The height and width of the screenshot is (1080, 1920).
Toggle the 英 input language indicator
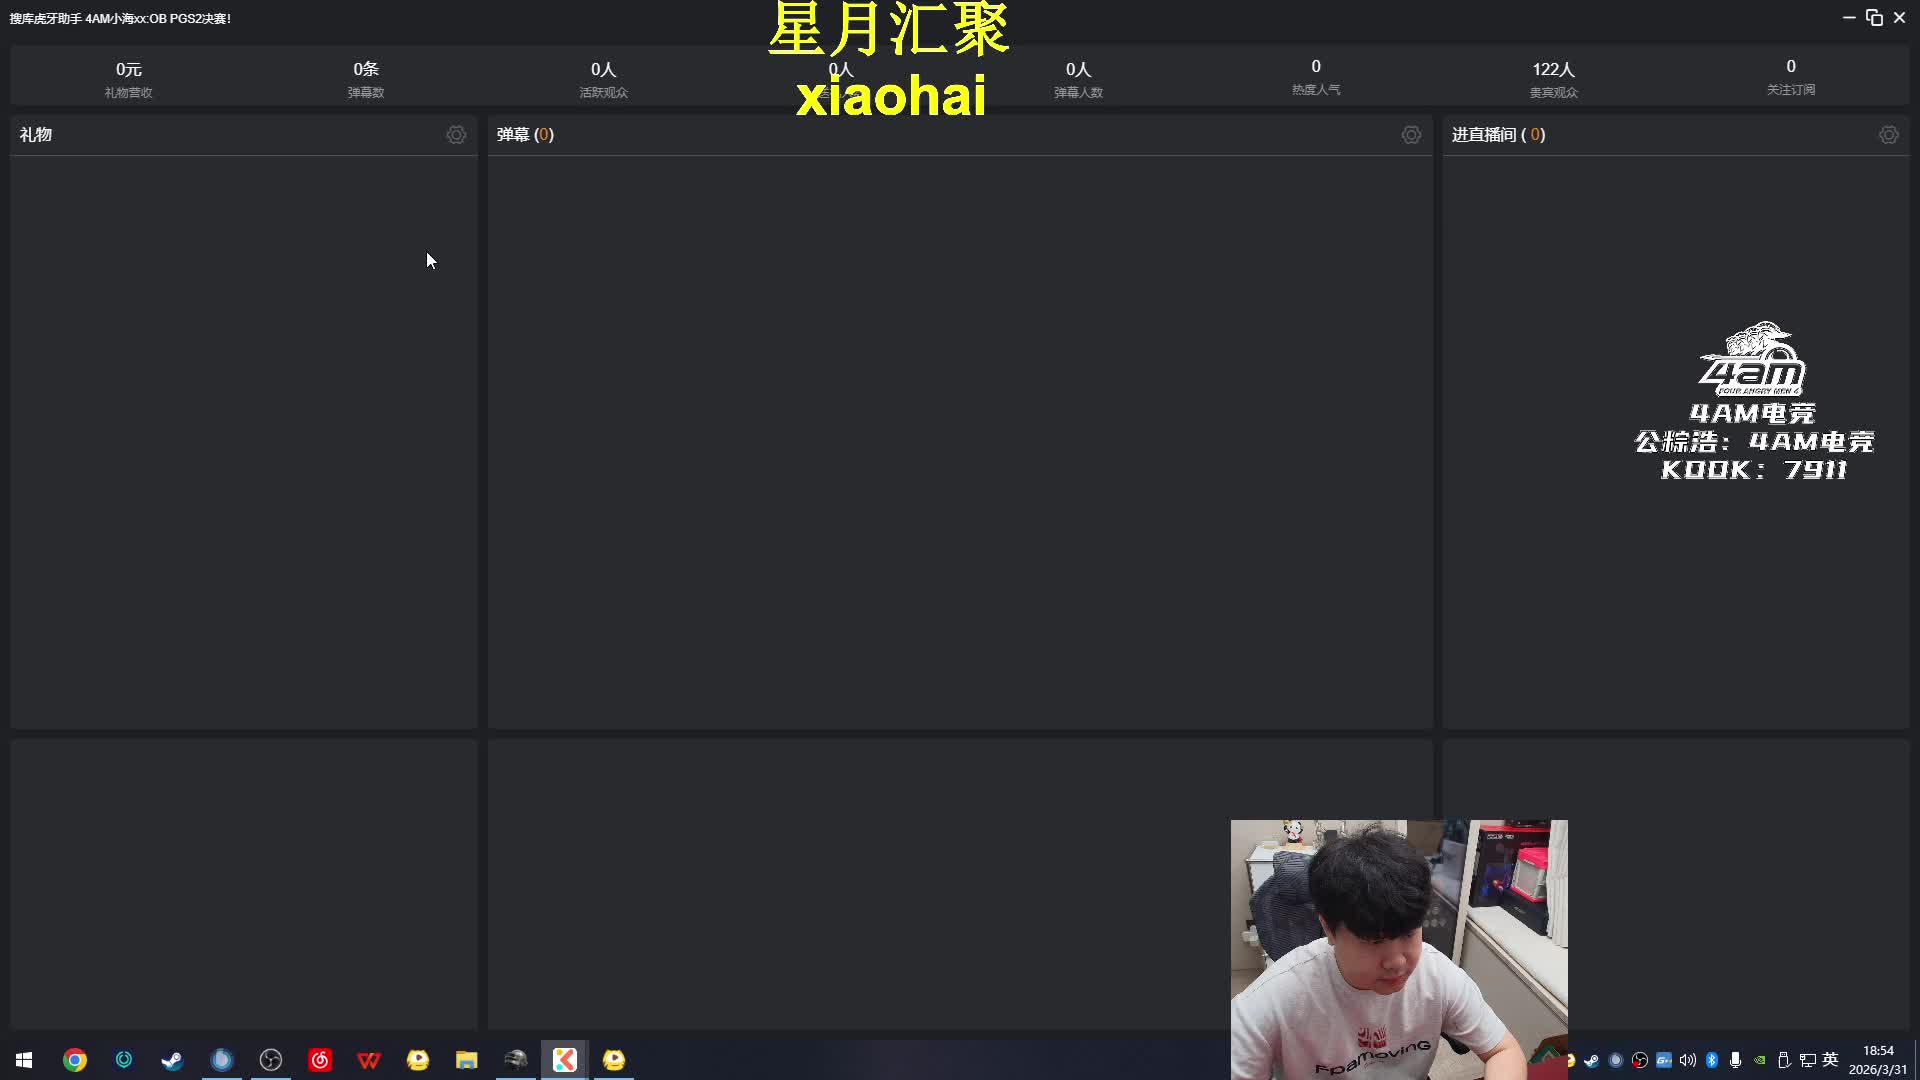[x=1830, y=1060]
